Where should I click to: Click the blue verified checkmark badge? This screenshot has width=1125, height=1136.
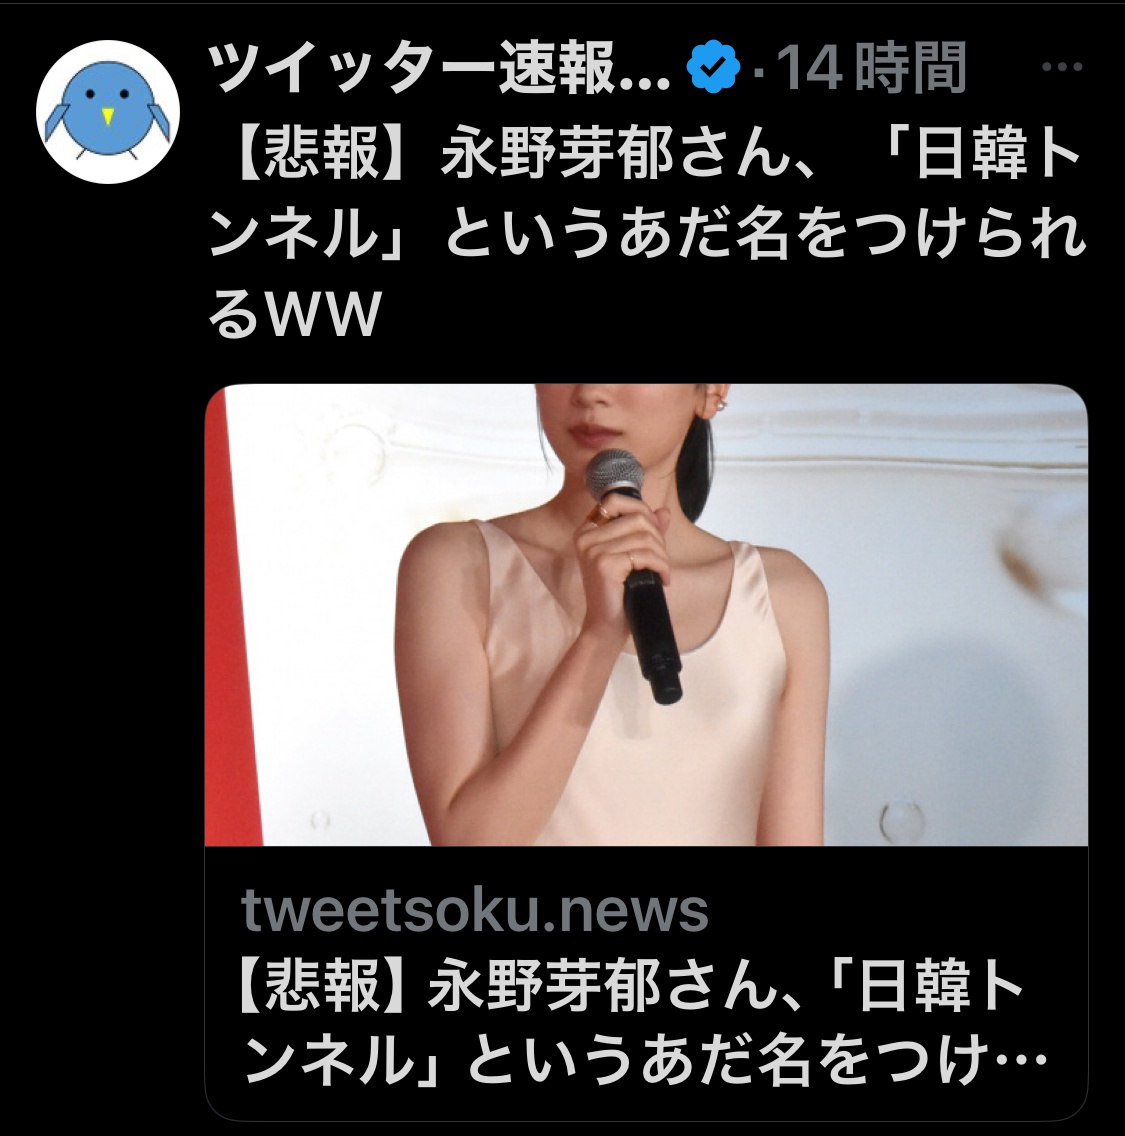(713, 67)
